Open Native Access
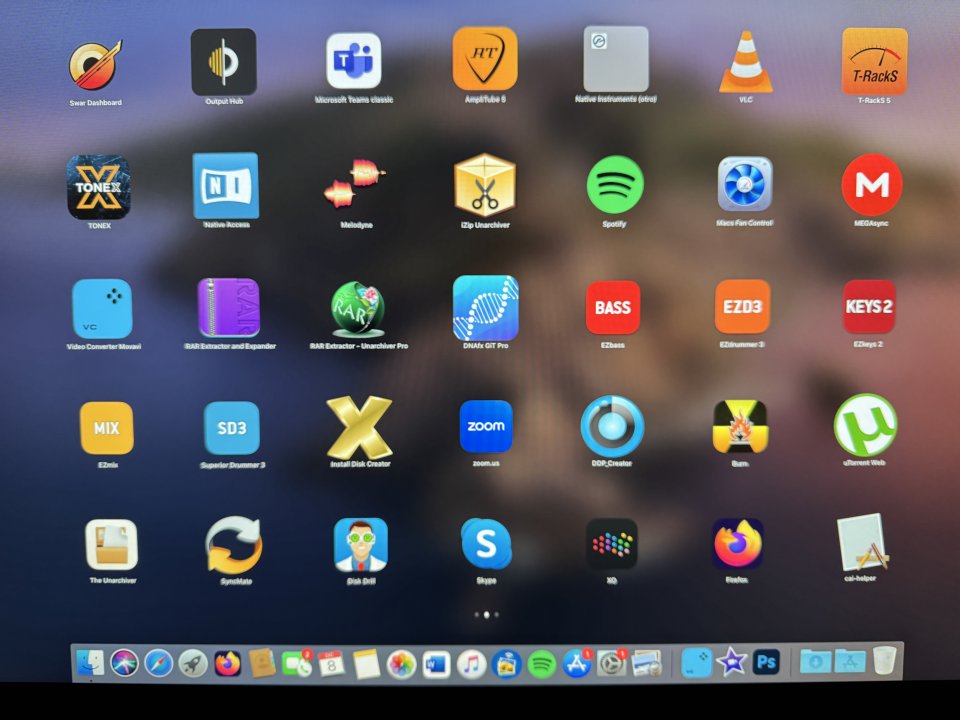 (x=226, y=186)
